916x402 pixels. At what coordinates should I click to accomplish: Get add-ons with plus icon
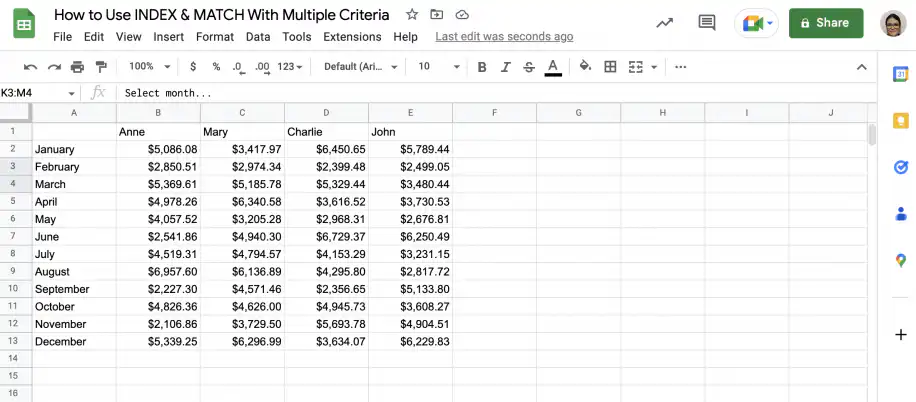pos(900,335)
